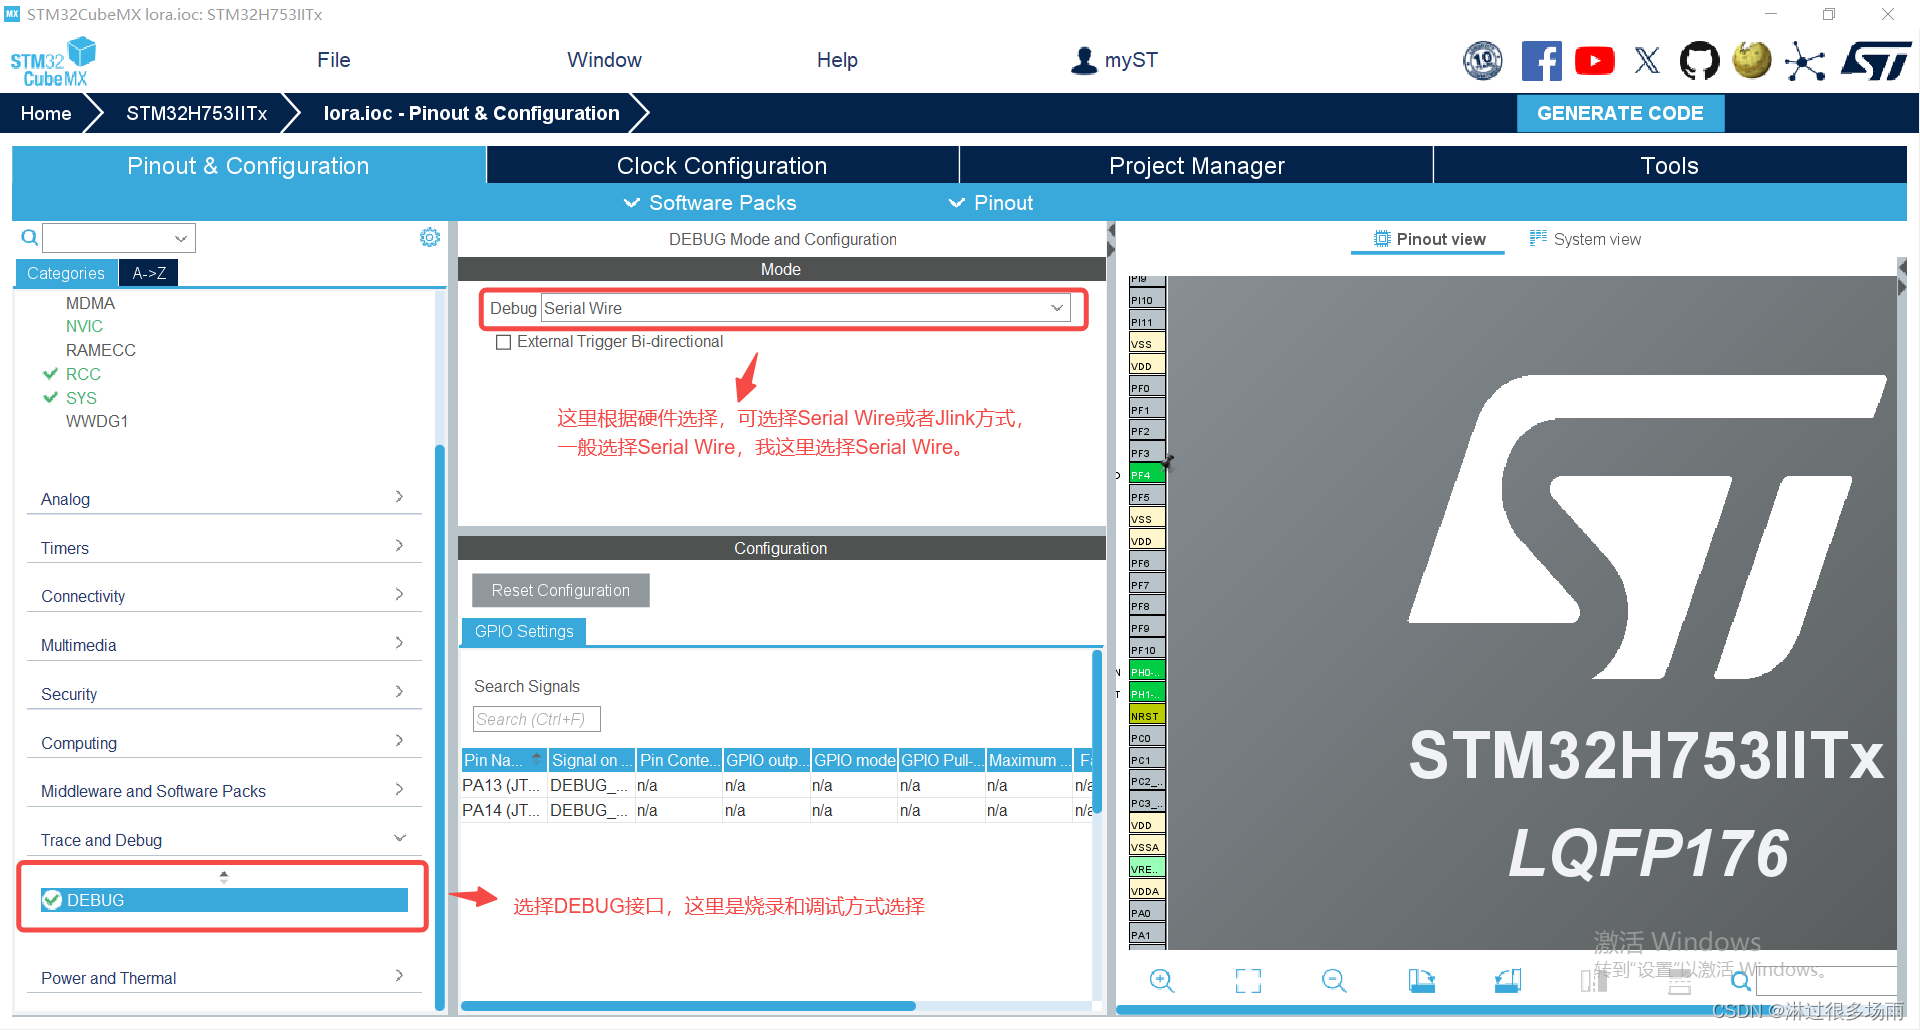Click the GENERATE CODE button
The image size is (1920, 1030).
coord(1620,112)
